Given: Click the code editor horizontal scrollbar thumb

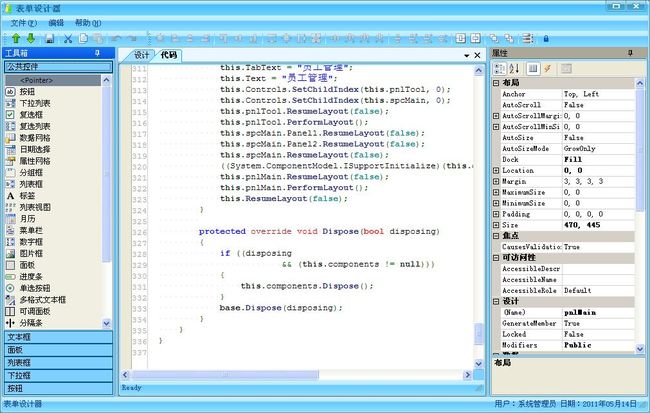Looking at the screenshot, I should click(x=224, y=375).
